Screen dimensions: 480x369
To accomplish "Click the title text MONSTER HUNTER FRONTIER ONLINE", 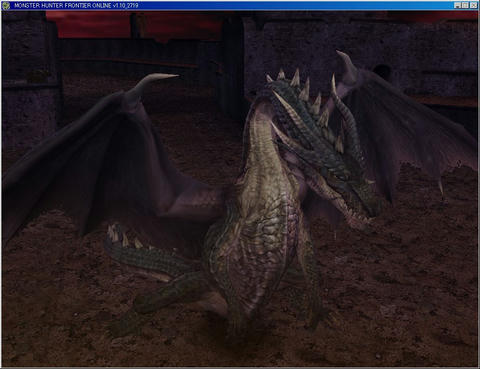I will (63, 5).
